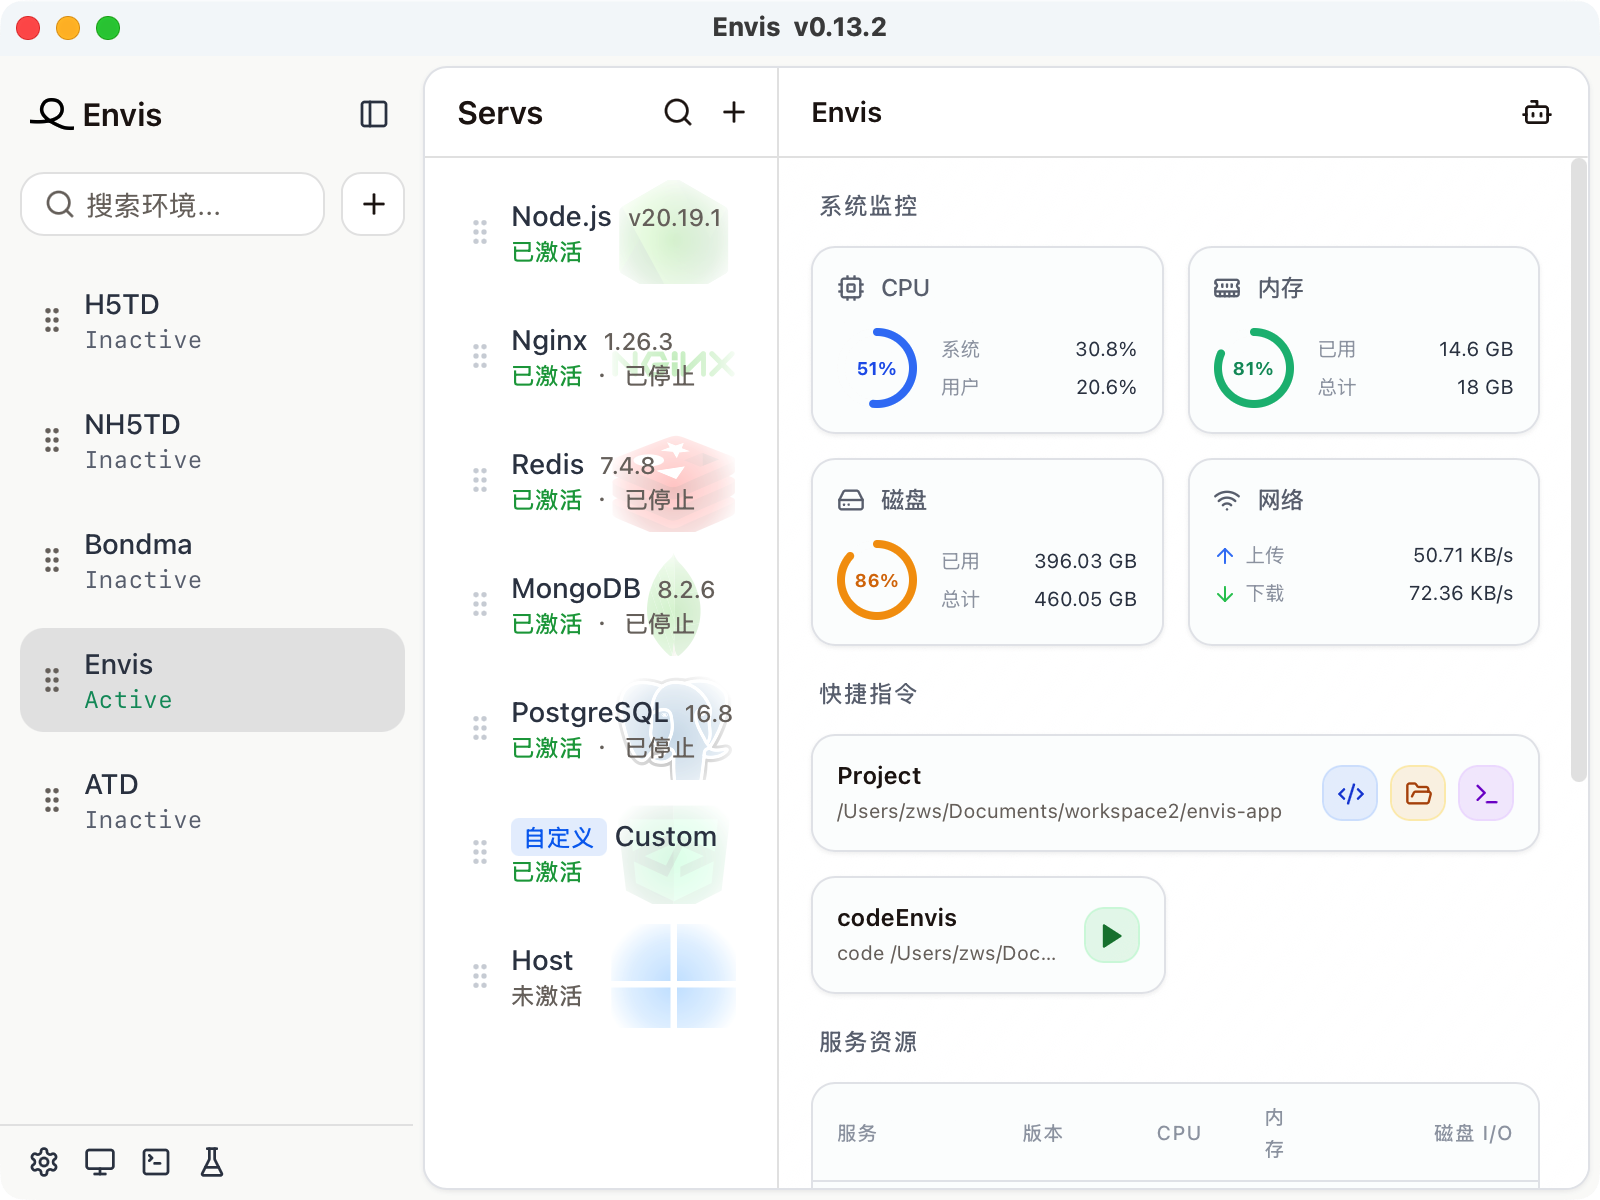1600x1200 pixels.
Task: Click the CPU 51% usage ring
Action: tap(877, 368)
